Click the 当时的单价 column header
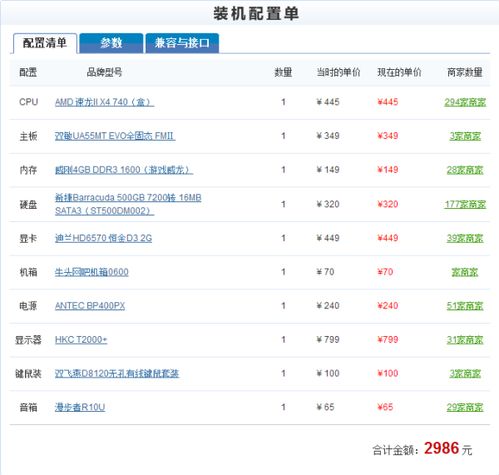 (338, 72)
